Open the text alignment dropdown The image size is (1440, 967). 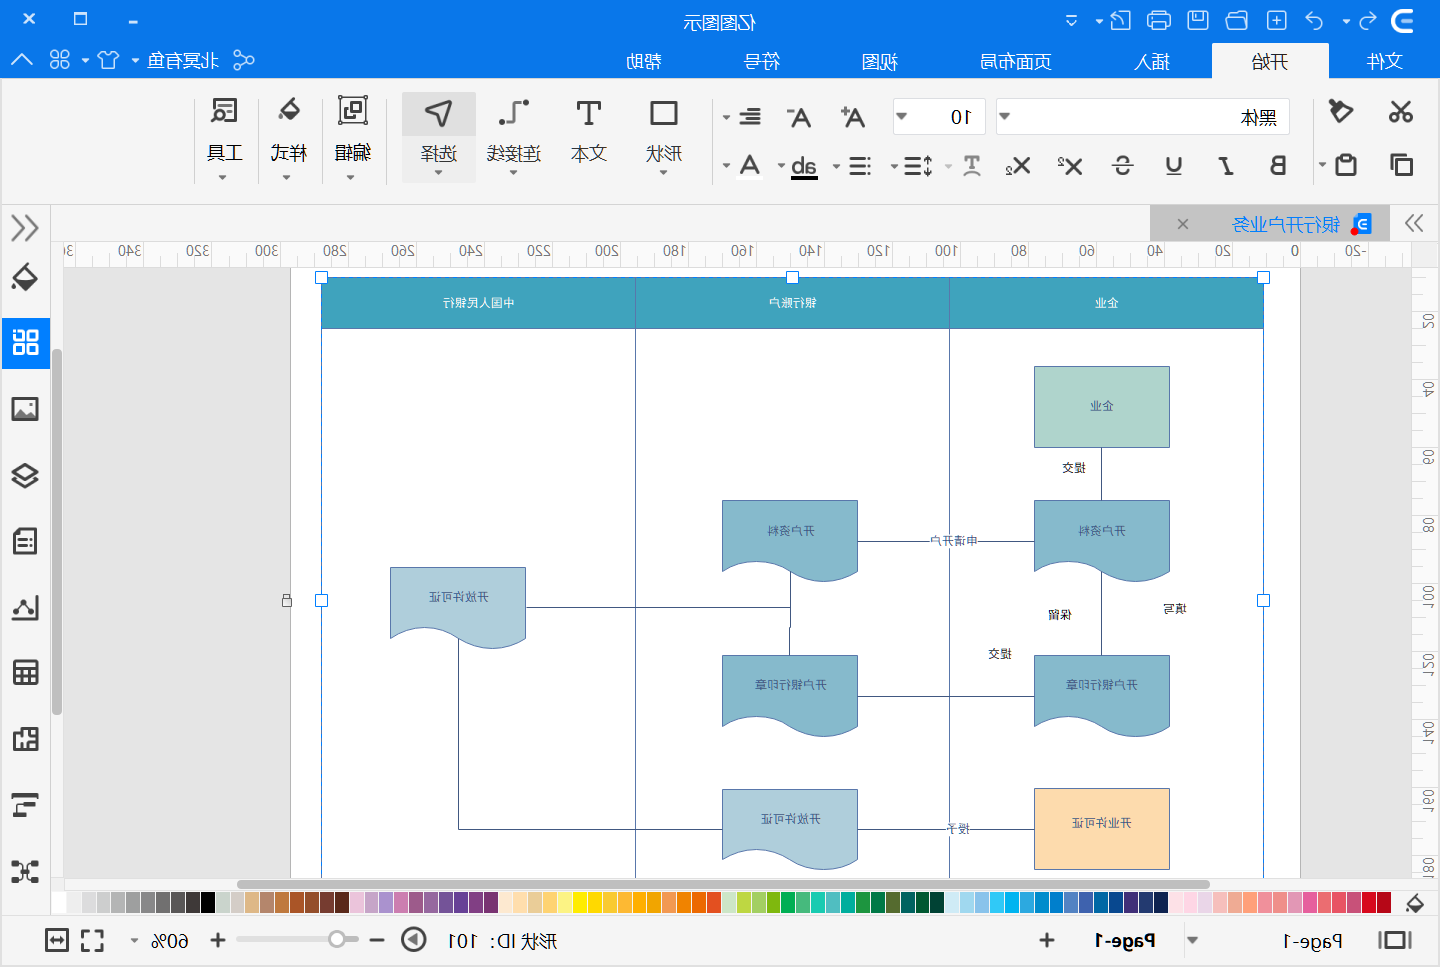(741, 117)
